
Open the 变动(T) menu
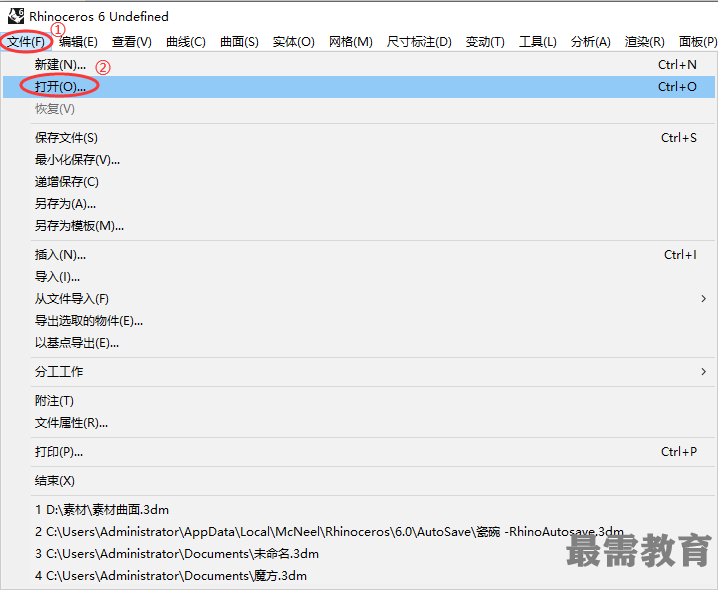click(485, 42)
